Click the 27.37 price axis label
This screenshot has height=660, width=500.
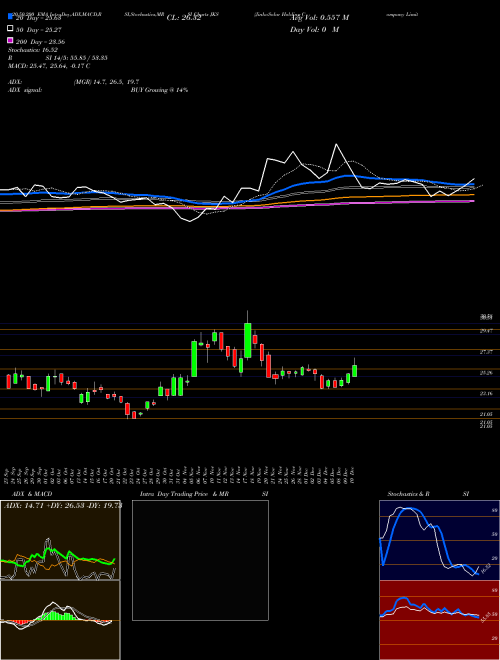[486, 352]
